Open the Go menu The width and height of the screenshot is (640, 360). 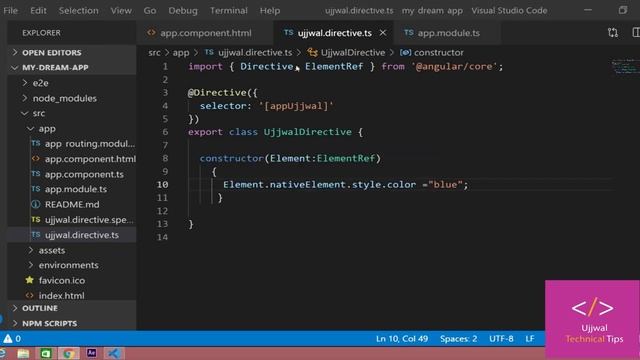(150, 11)
